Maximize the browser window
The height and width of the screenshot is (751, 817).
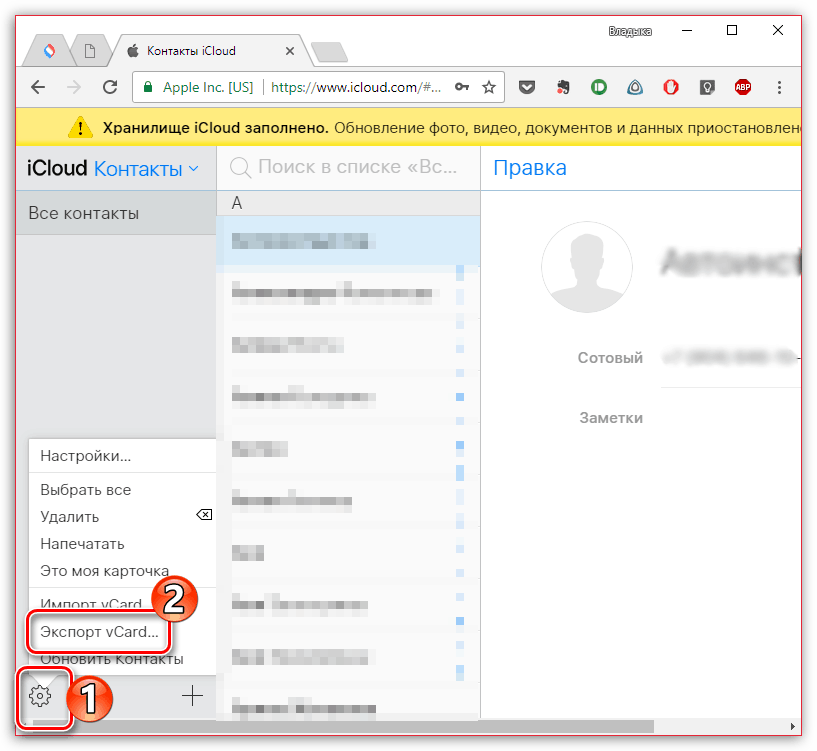(x=732, y=30)
